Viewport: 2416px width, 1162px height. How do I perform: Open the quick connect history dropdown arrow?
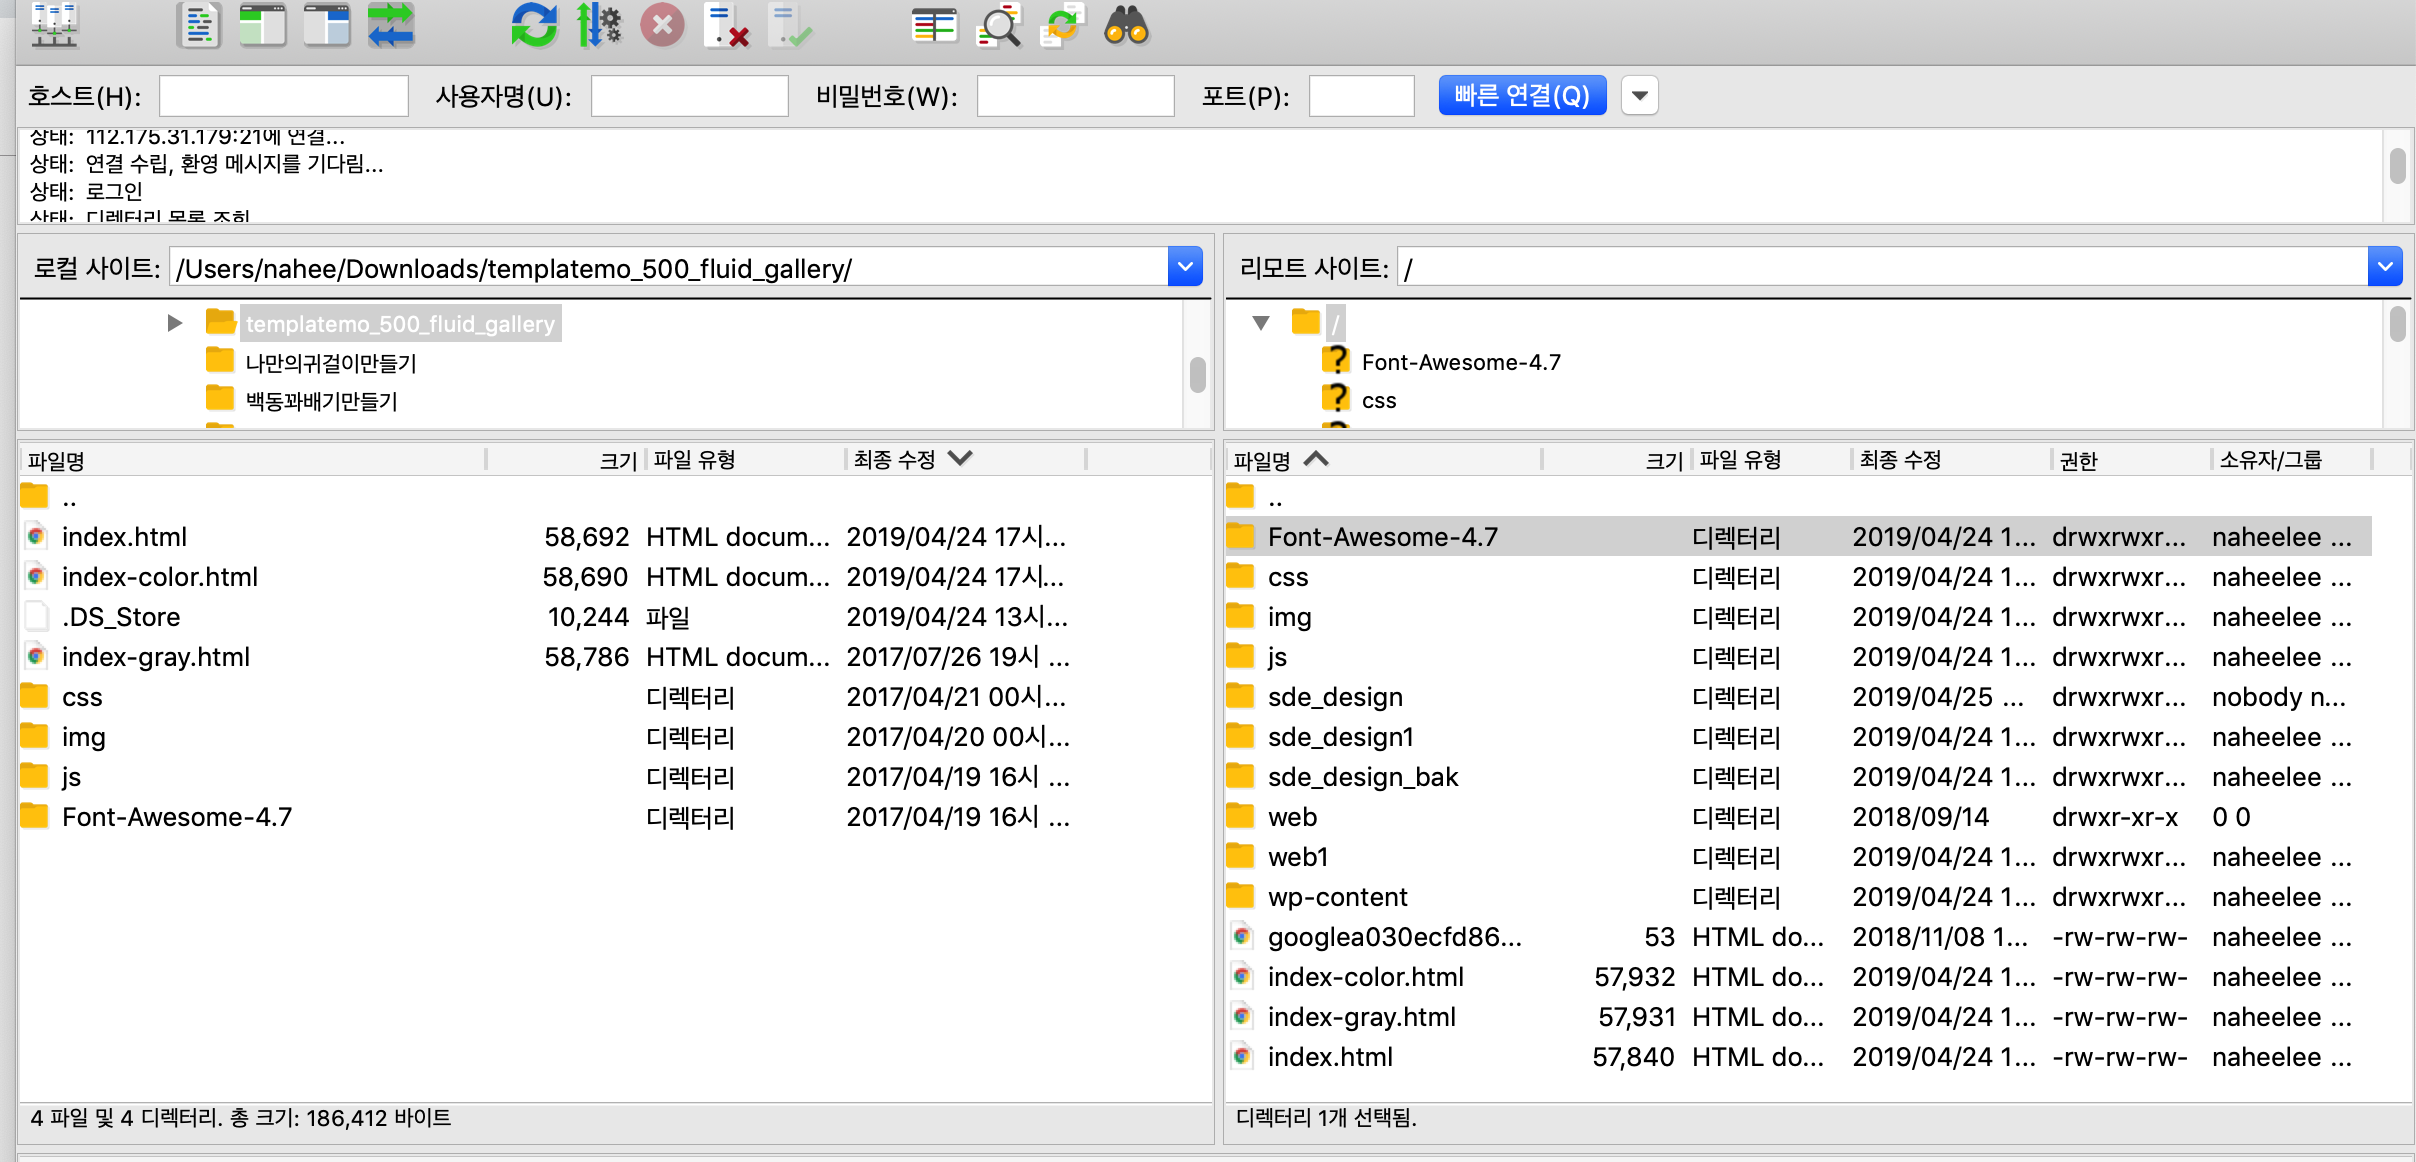tap(1640, 96)
